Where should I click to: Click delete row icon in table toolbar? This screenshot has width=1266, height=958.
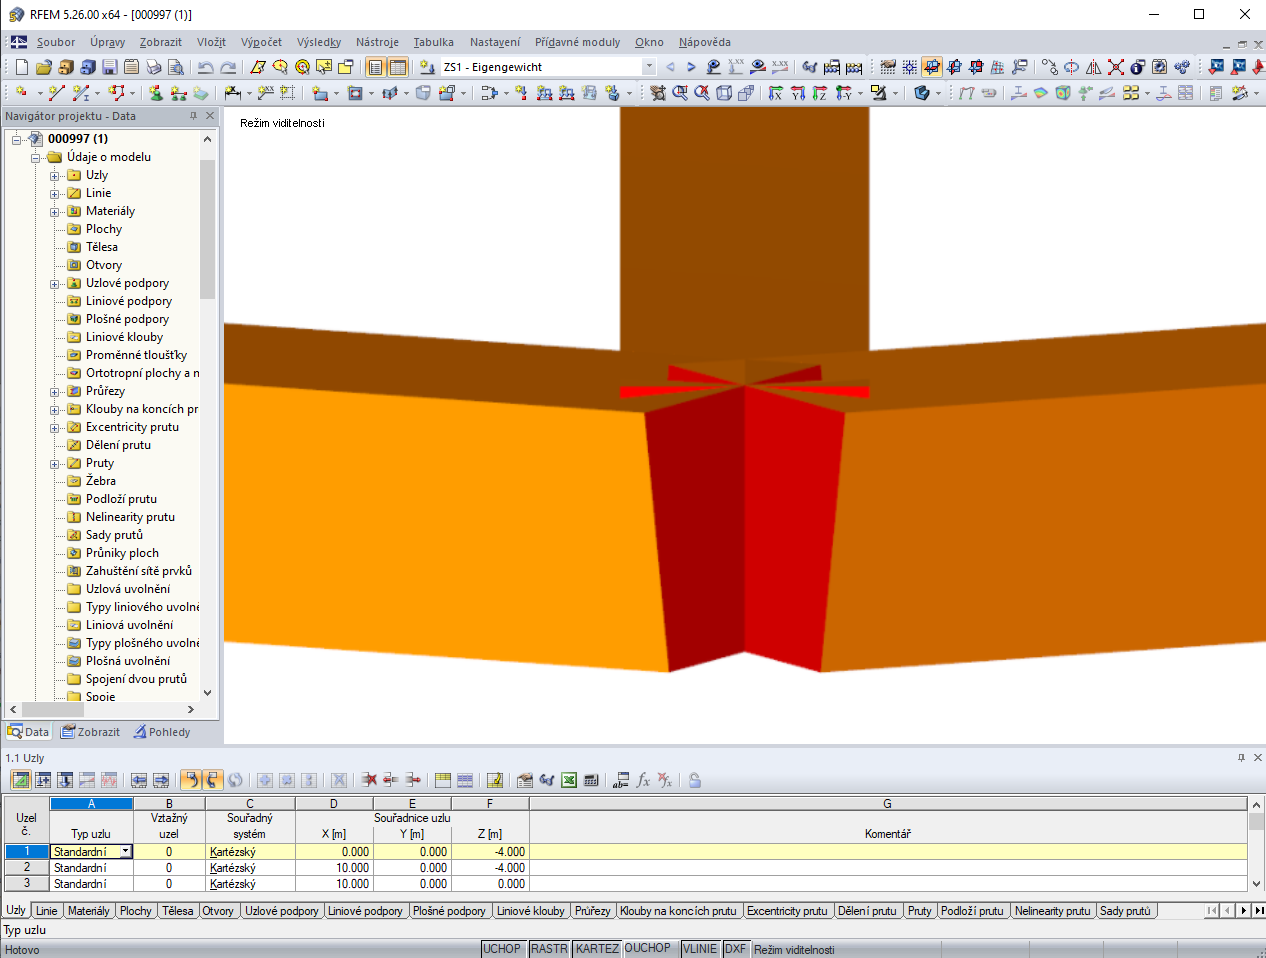tap(369, 780)
